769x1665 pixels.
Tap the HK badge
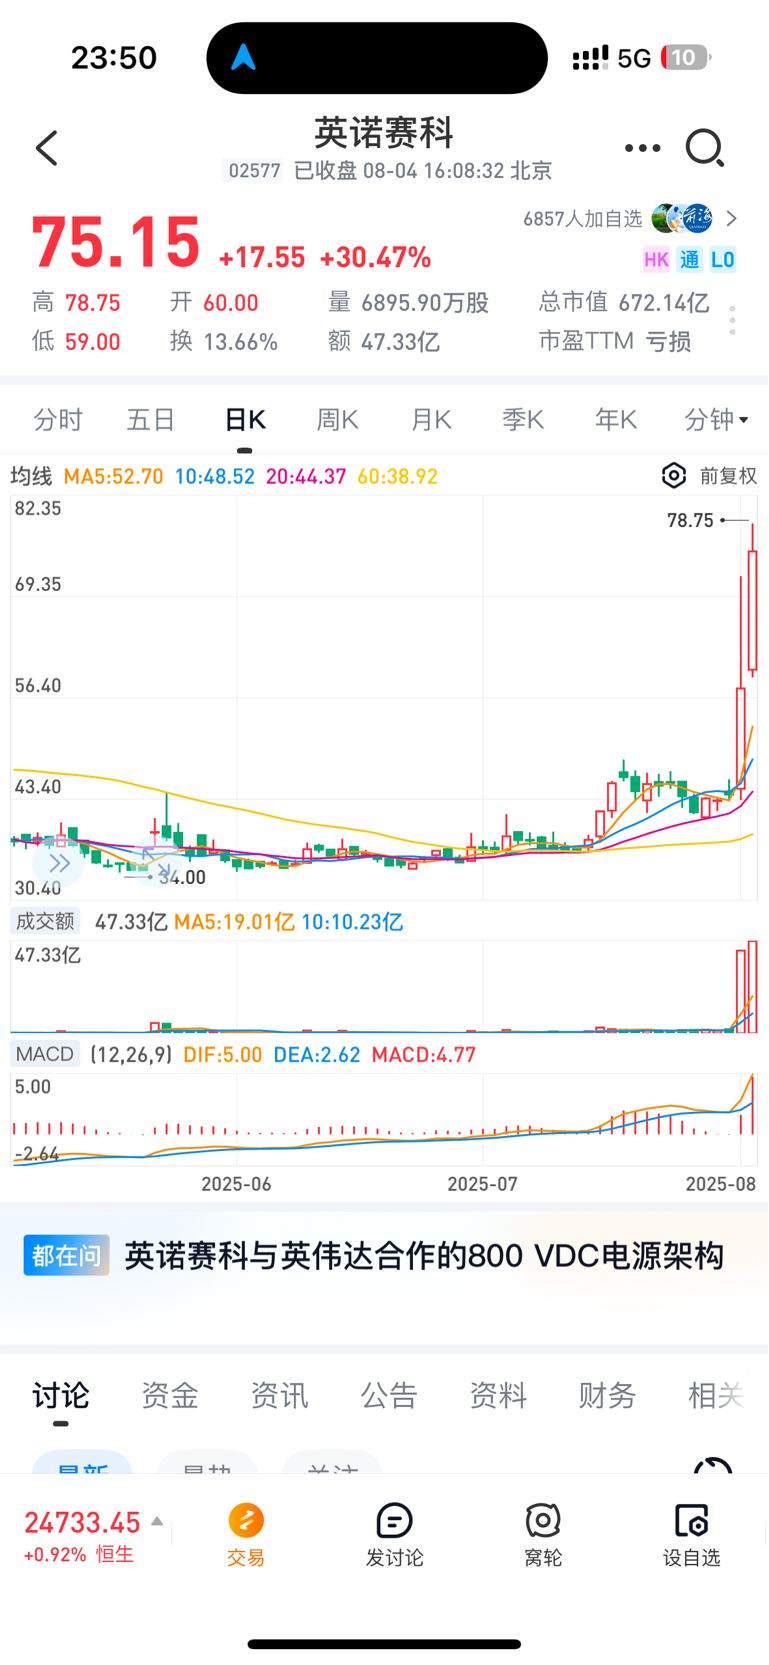(656, 260)
